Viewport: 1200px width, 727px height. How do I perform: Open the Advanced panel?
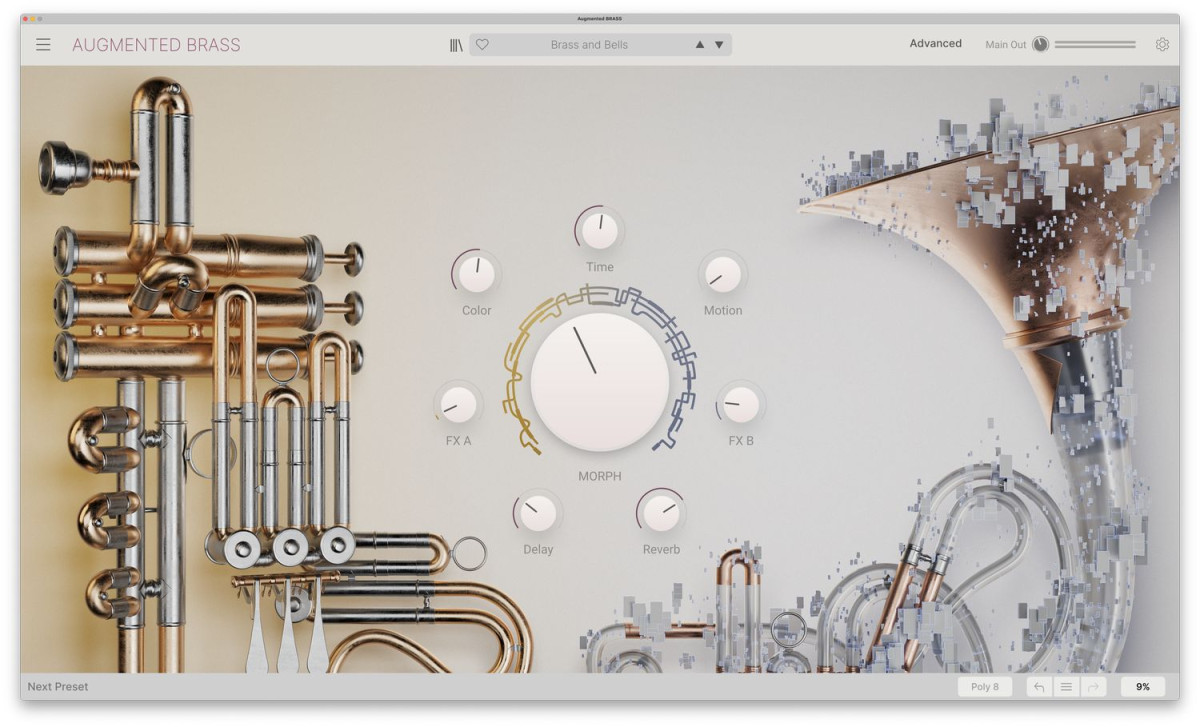935,44
